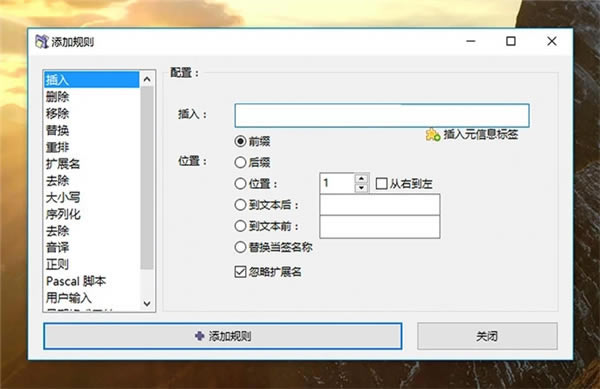This screenshot has width=600, height=389.
Task: Select the 删除 rule in the list
Action: pos(91,97)
